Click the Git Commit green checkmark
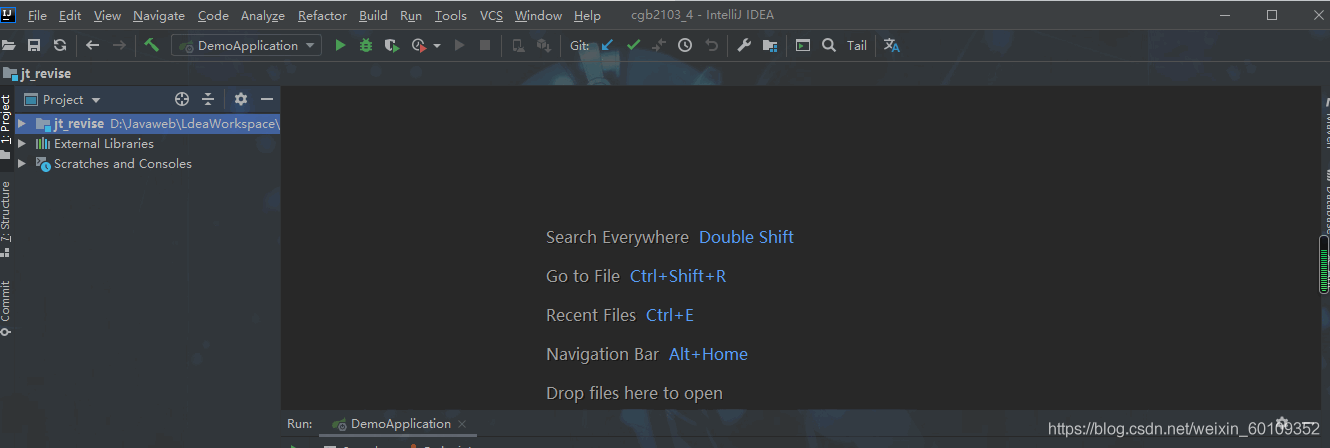Image resolution: width=1330 pixels, height=448 pixels. (633, 45)
